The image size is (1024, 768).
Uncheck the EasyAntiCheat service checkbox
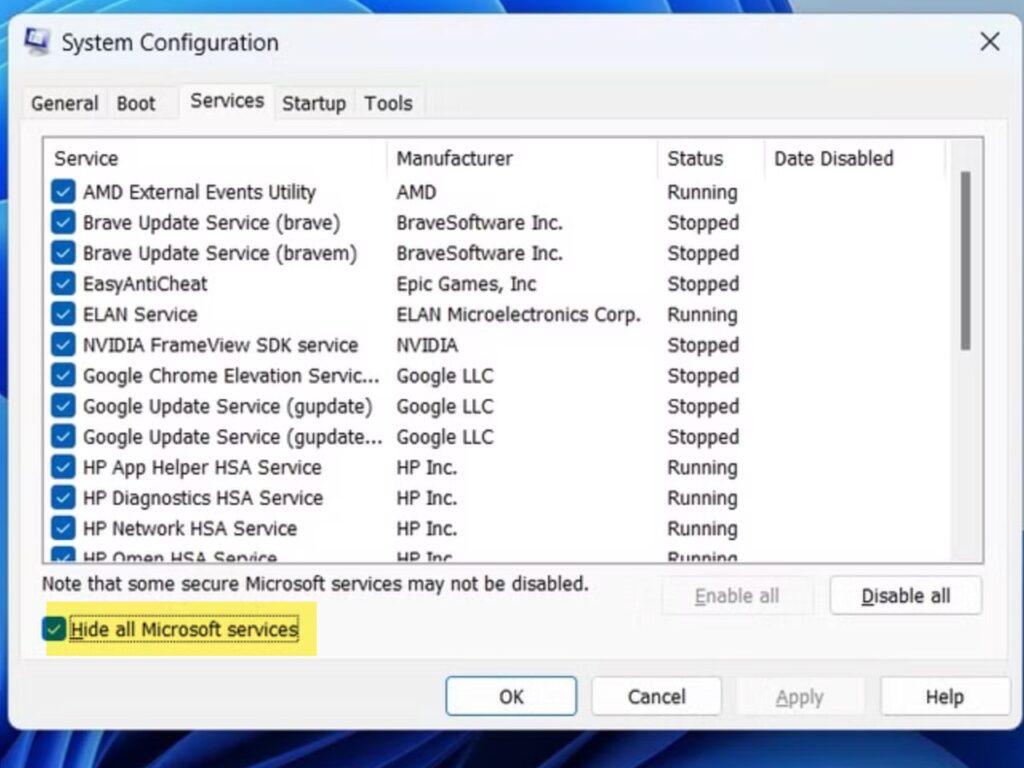(x=64, y=284)
